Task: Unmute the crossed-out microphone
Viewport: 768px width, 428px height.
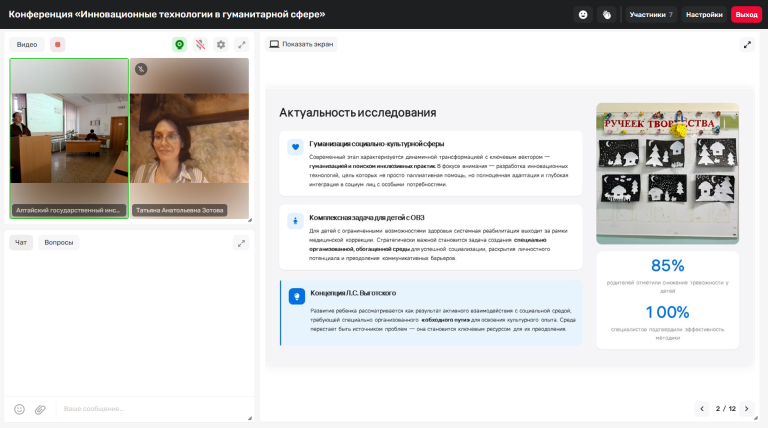Action: coord(200,45)
